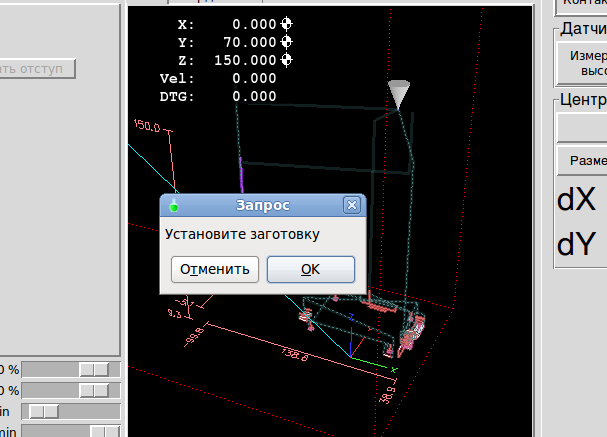
Task: Click the 150.0 dimension label in the preview
Action: (147, 126)
